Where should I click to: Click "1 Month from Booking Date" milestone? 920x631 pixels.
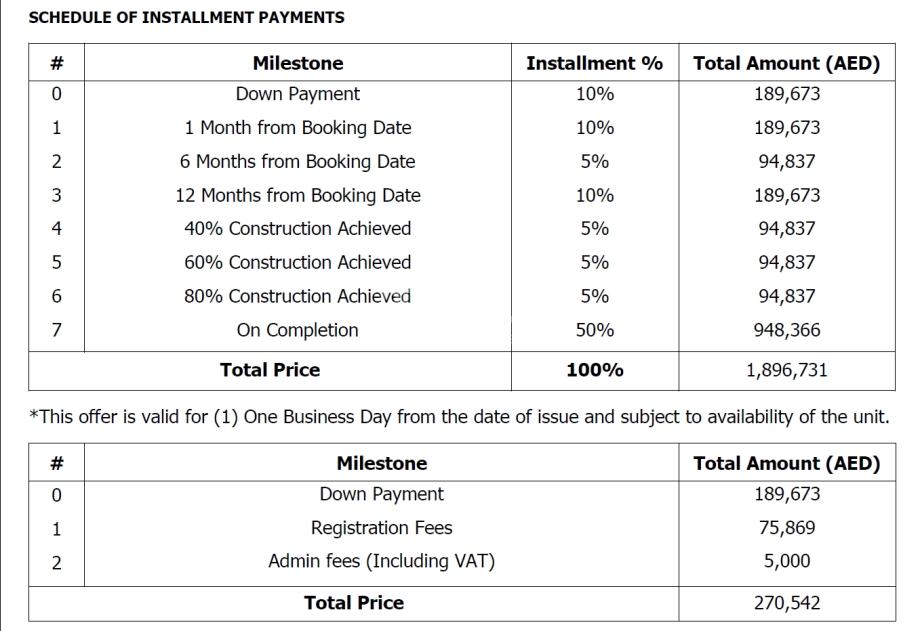[297, 128]
